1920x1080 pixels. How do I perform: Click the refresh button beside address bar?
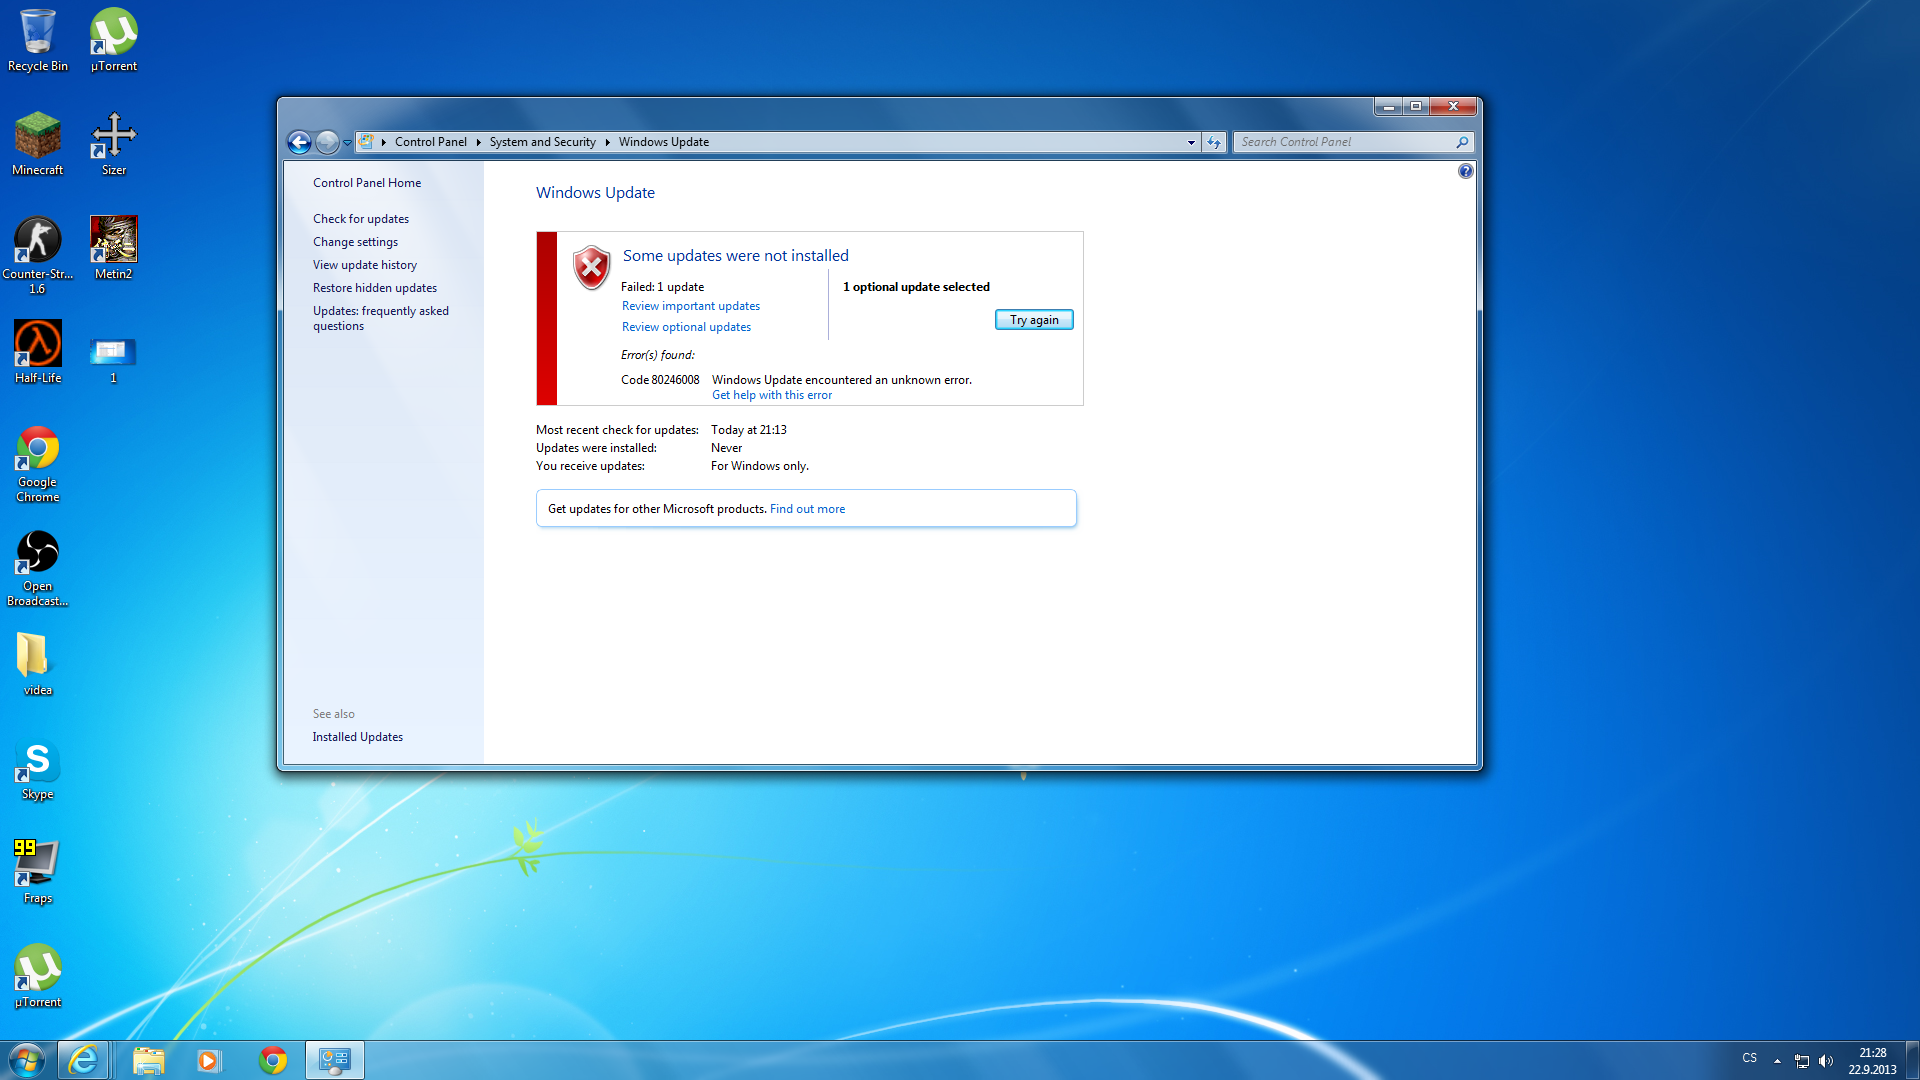pyautogui.click(x=1214, y=142)
